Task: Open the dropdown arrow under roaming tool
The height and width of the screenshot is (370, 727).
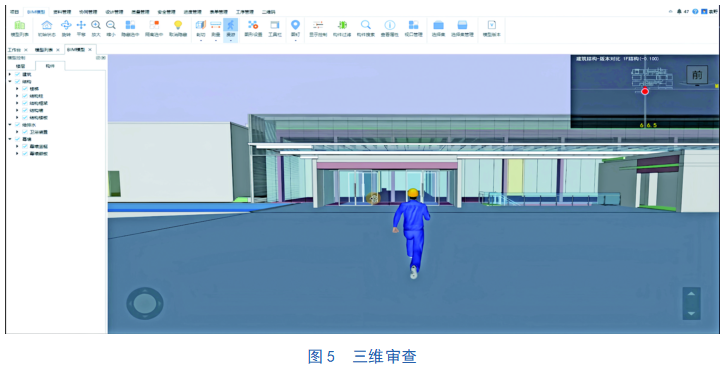Action: click(230, 40)
